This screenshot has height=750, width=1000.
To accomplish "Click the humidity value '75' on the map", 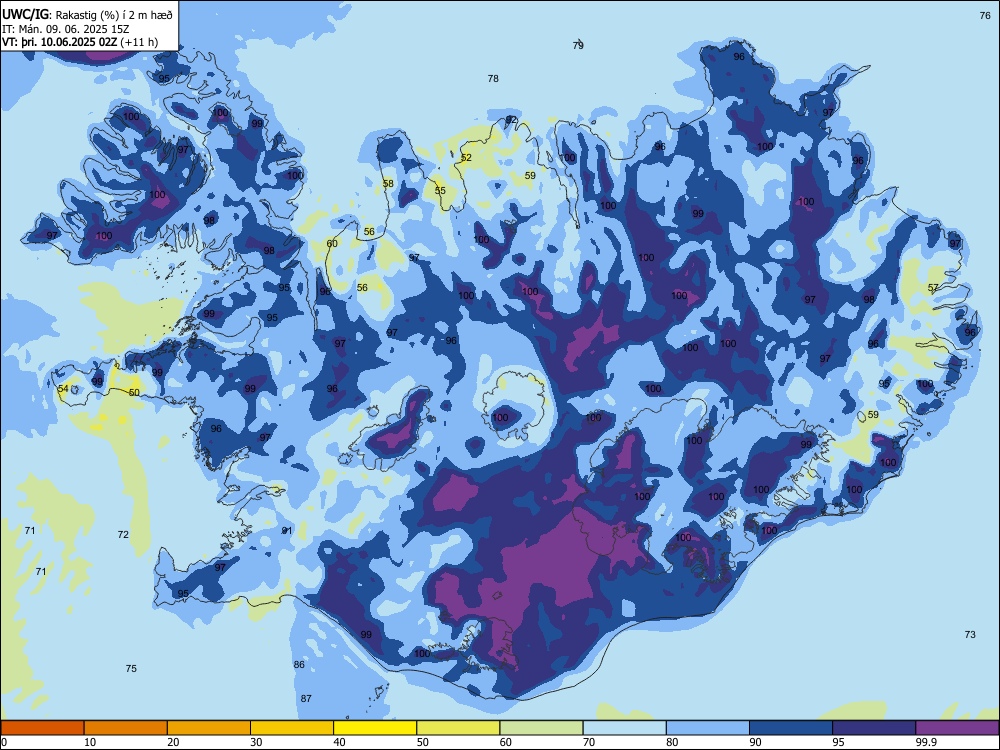I will (x=131, y=668).
